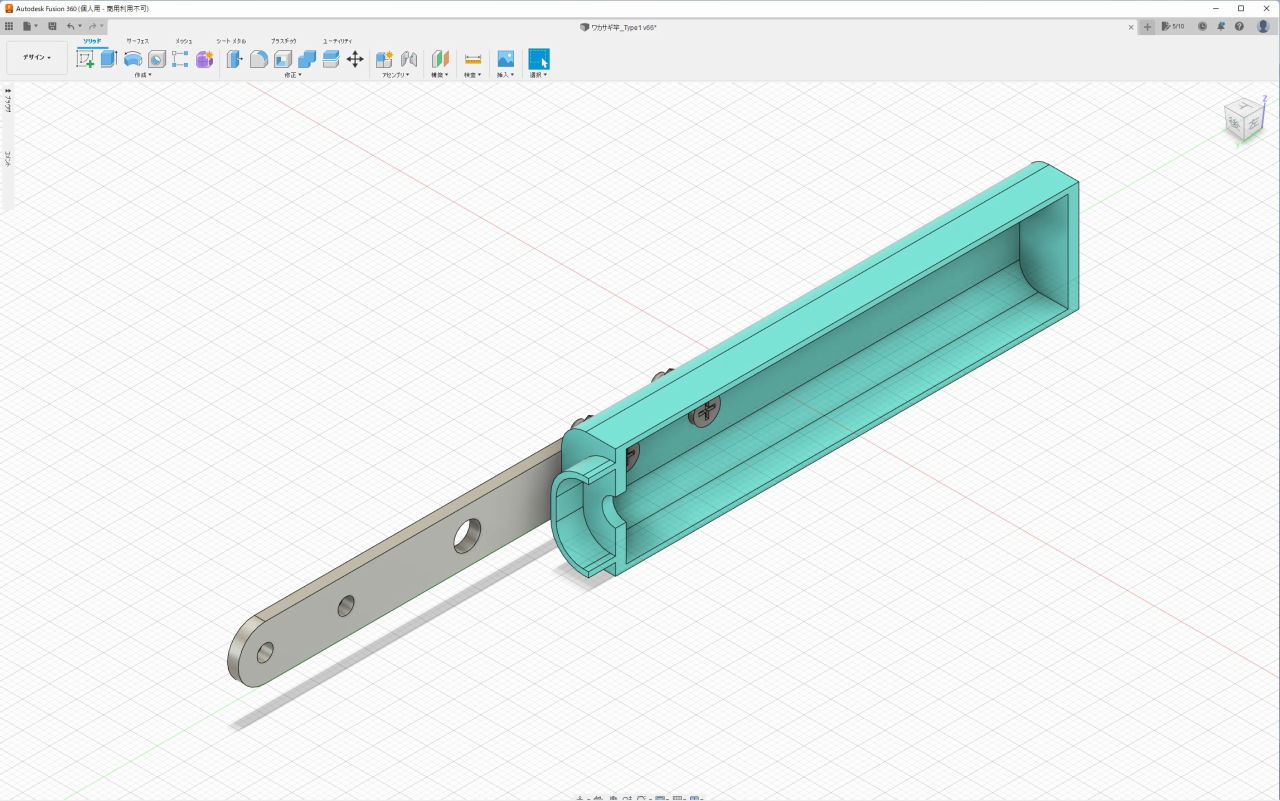Select the Revolve tool
Screen dimensions: 1280x801
(133, 59)
